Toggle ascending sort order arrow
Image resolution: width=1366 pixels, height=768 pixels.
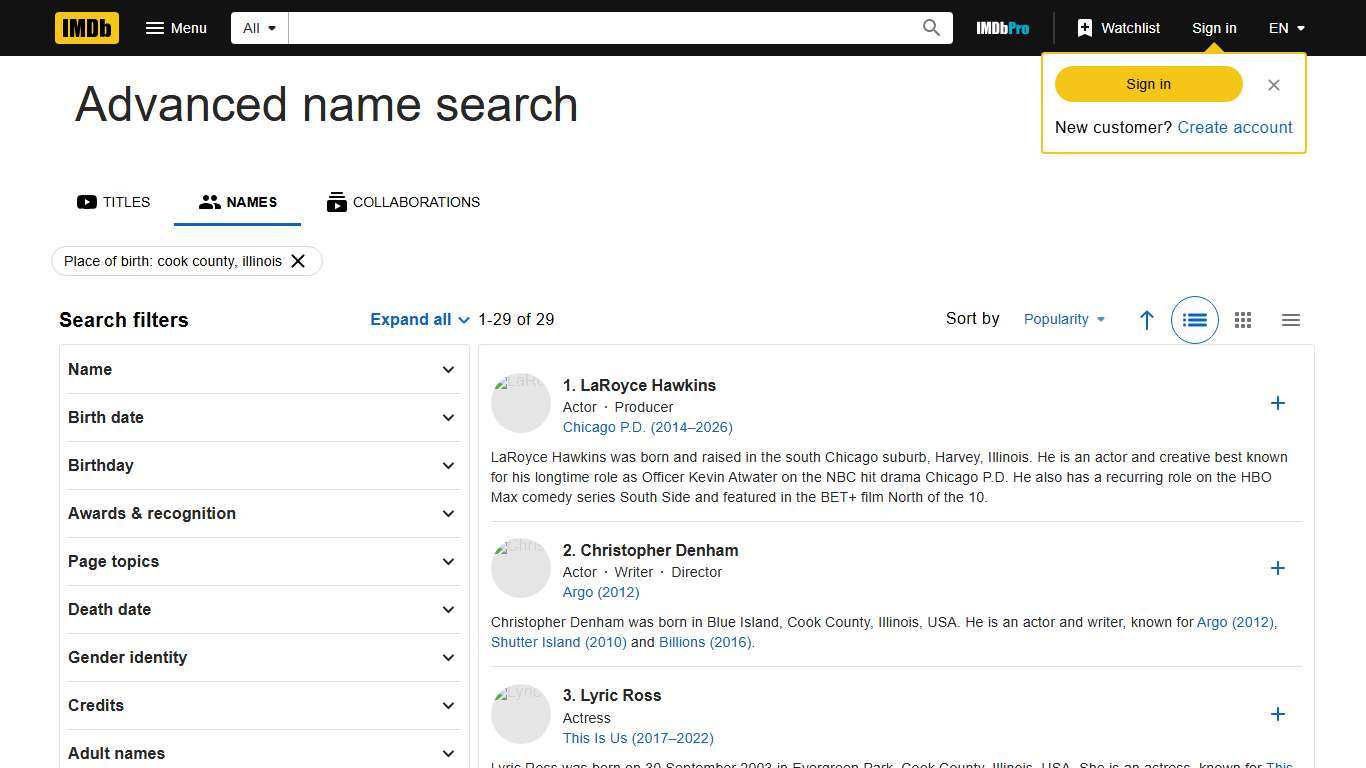(1146, 320)
